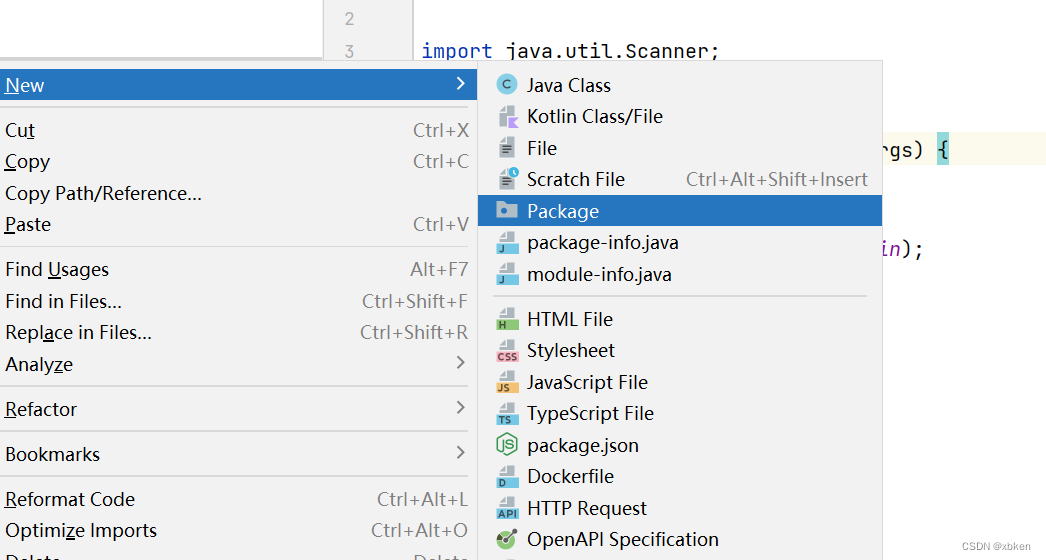Click the OpenAPI Specification icon
The height and width of the screenshot is (560, 1046).
click(x=507, y=539)
